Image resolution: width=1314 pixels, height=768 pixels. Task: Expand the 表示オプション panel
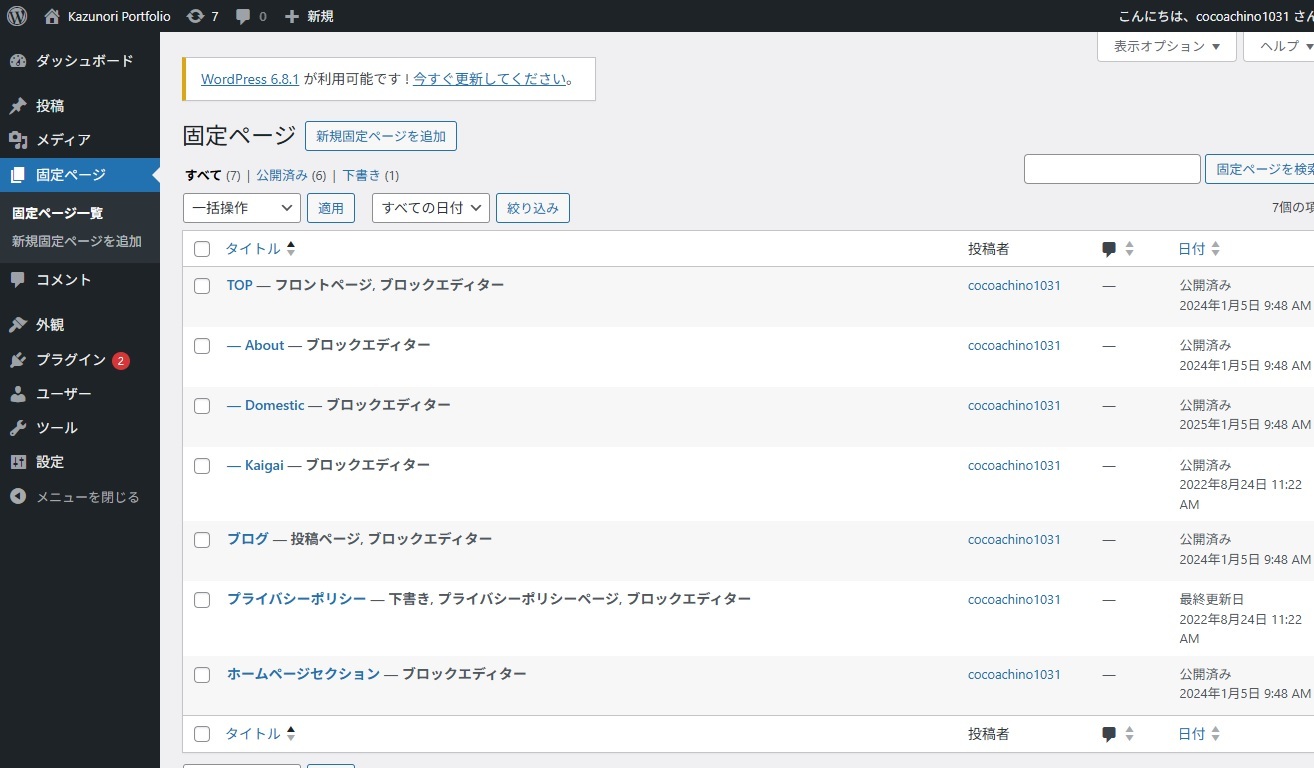point(1166,46)
